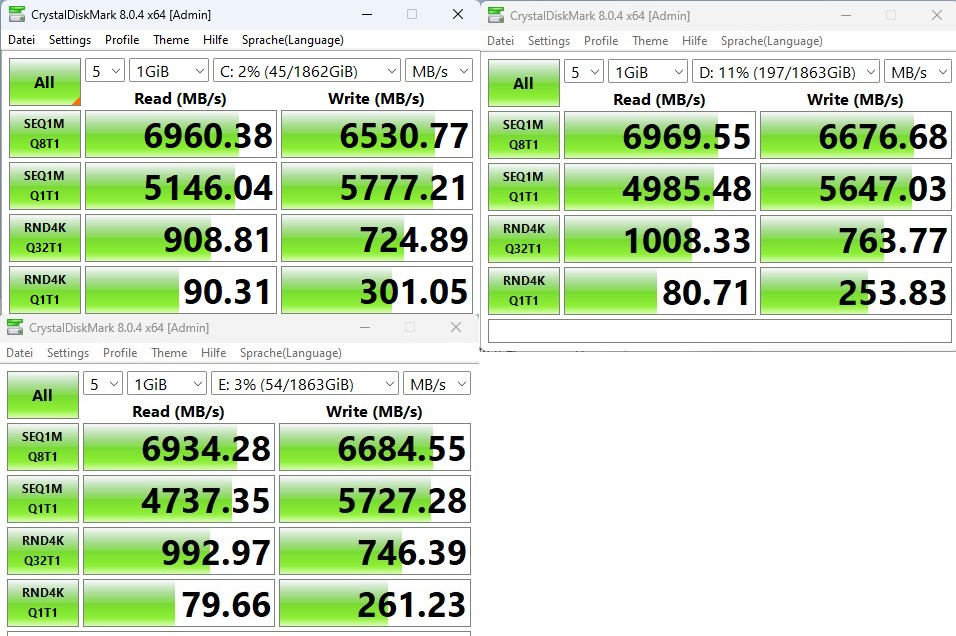Open Datei menu in E: window
956x636 pixels.
[20, 352]
